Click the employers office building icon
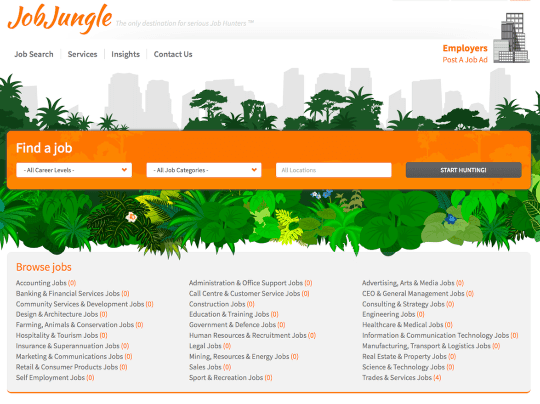This screenshot has width=540, height=404. click(x=511, y=38)
